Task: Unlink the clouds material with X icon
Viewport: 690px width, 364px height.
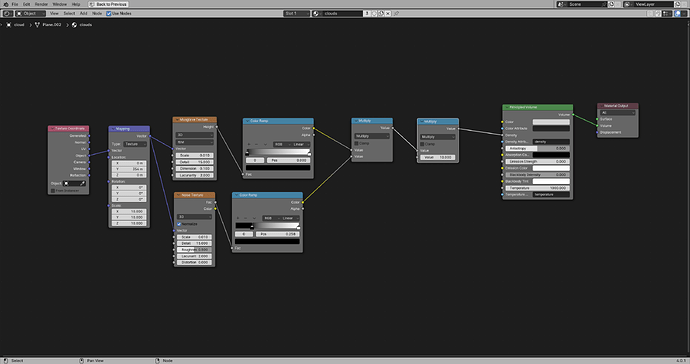Action: pos(388,14)
